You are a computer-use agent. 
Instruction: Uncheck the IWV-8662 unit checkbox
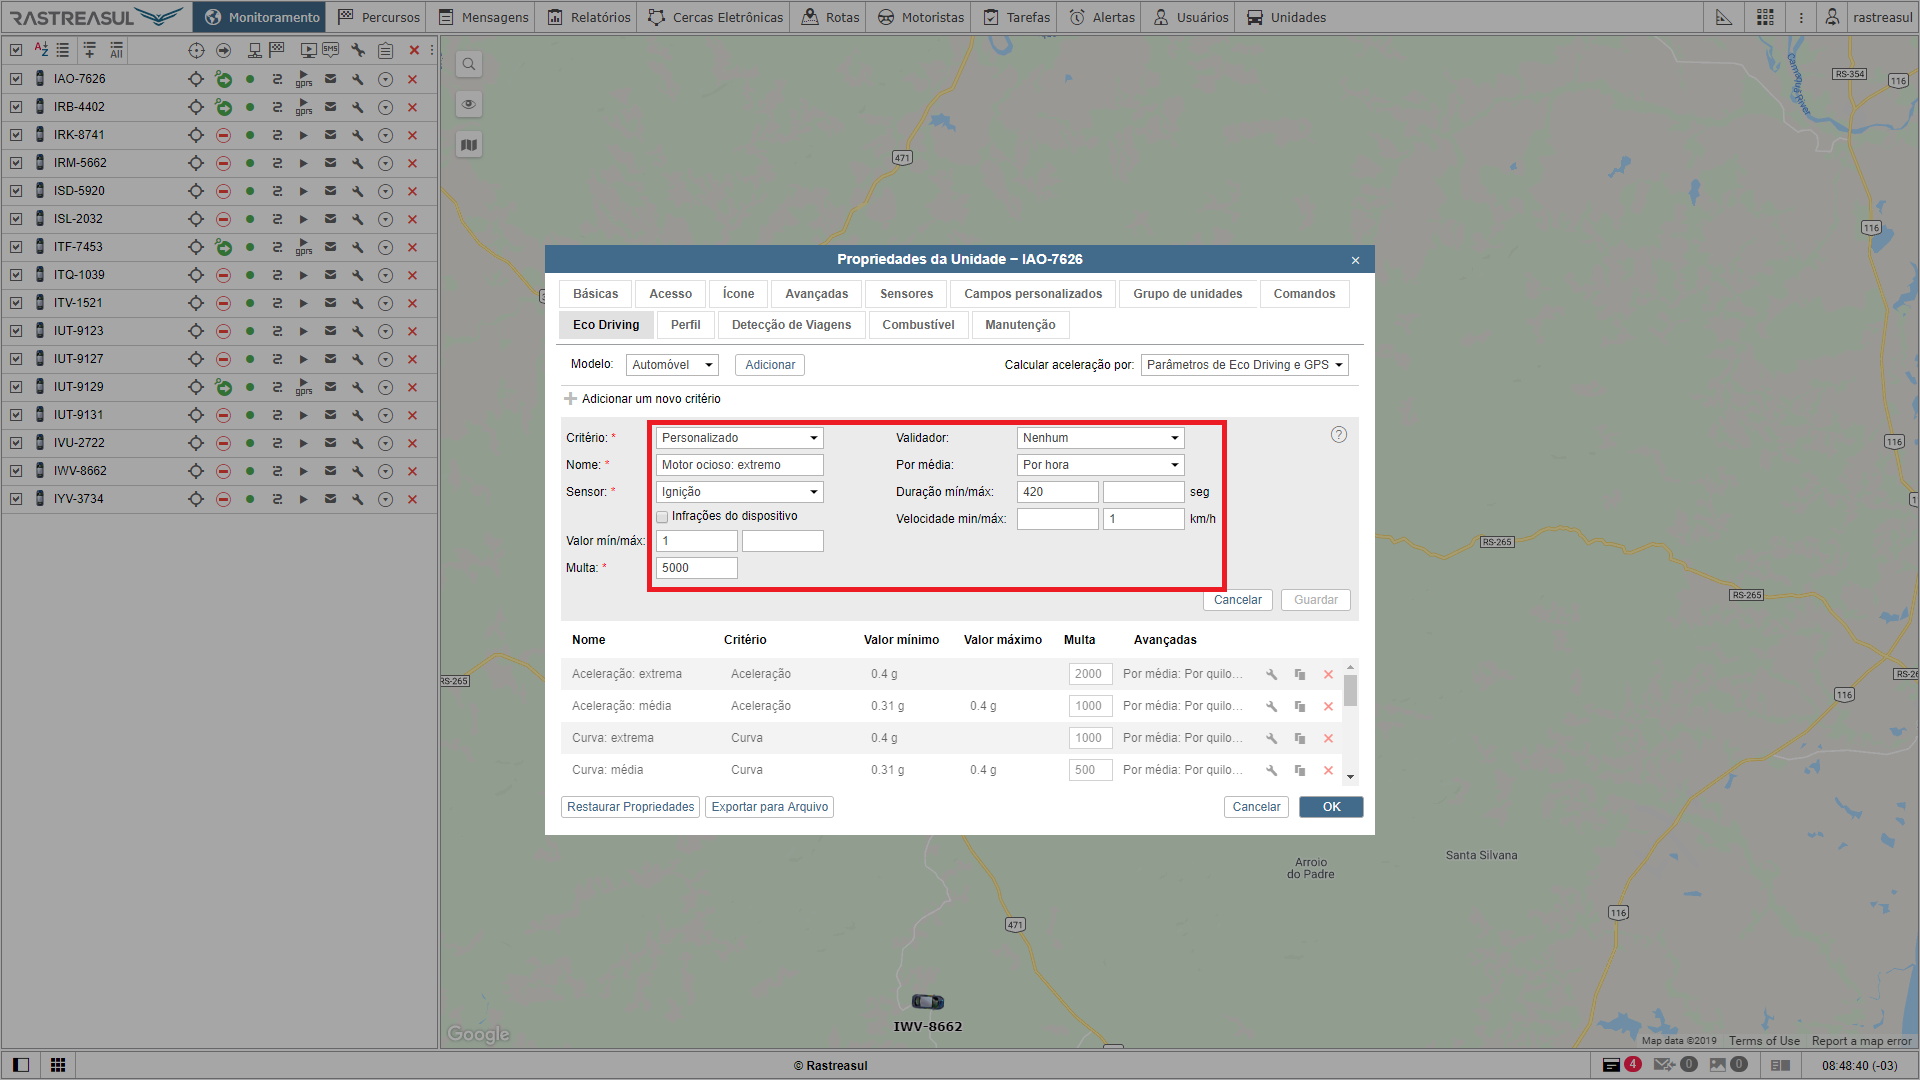pyautogui.click(x=16, y=471)
